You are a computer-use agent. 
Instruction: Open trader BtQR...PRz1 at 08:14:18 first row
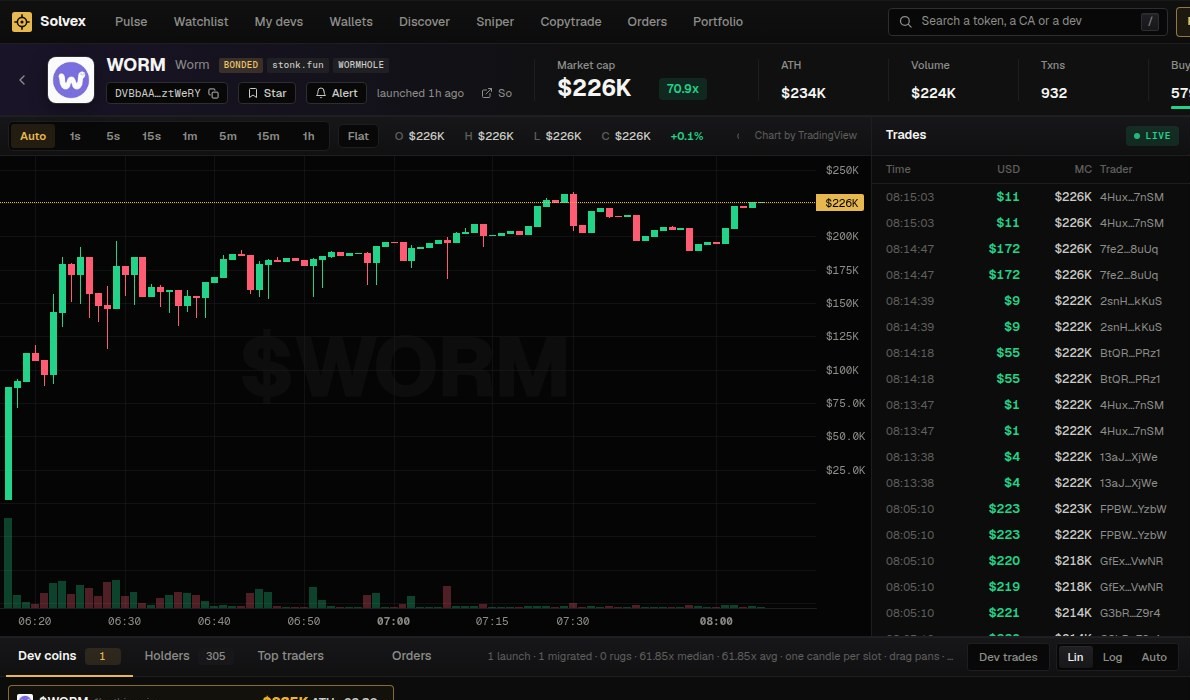point(1130,353)
